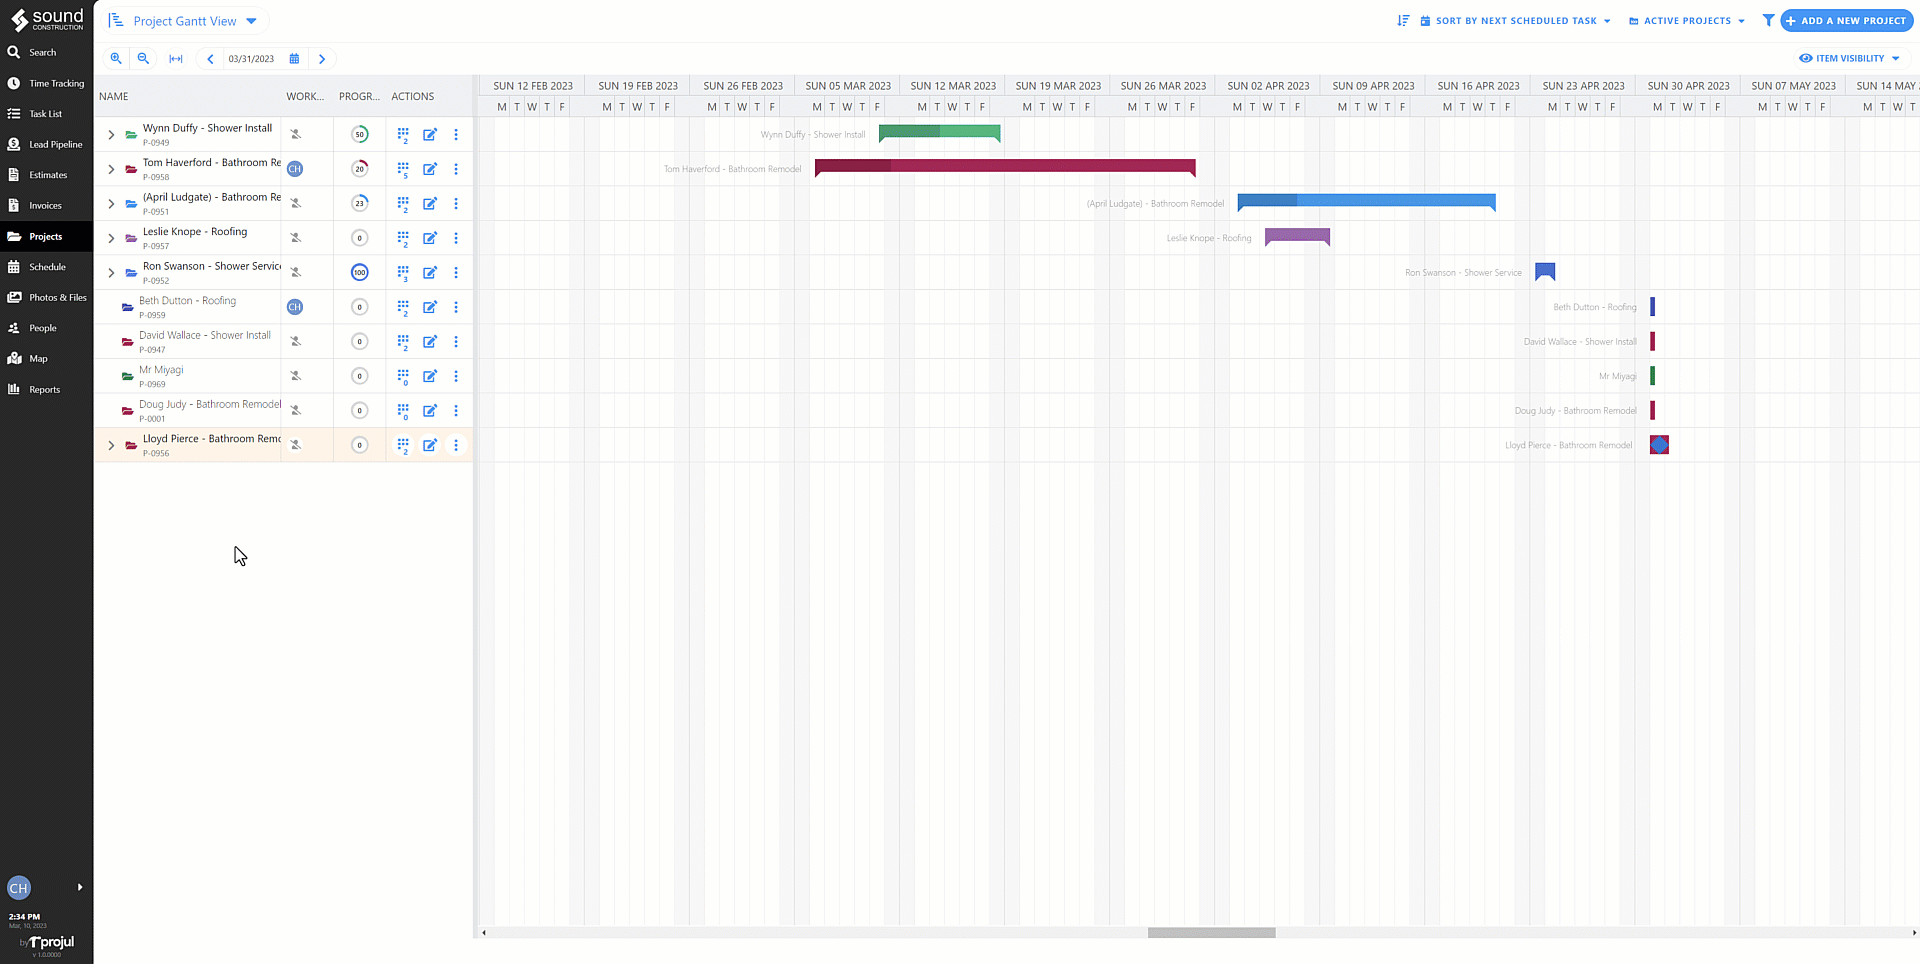Open the Reports section in the sidebar
Viewport: 1920px width, 964px height.
[45, 389]
